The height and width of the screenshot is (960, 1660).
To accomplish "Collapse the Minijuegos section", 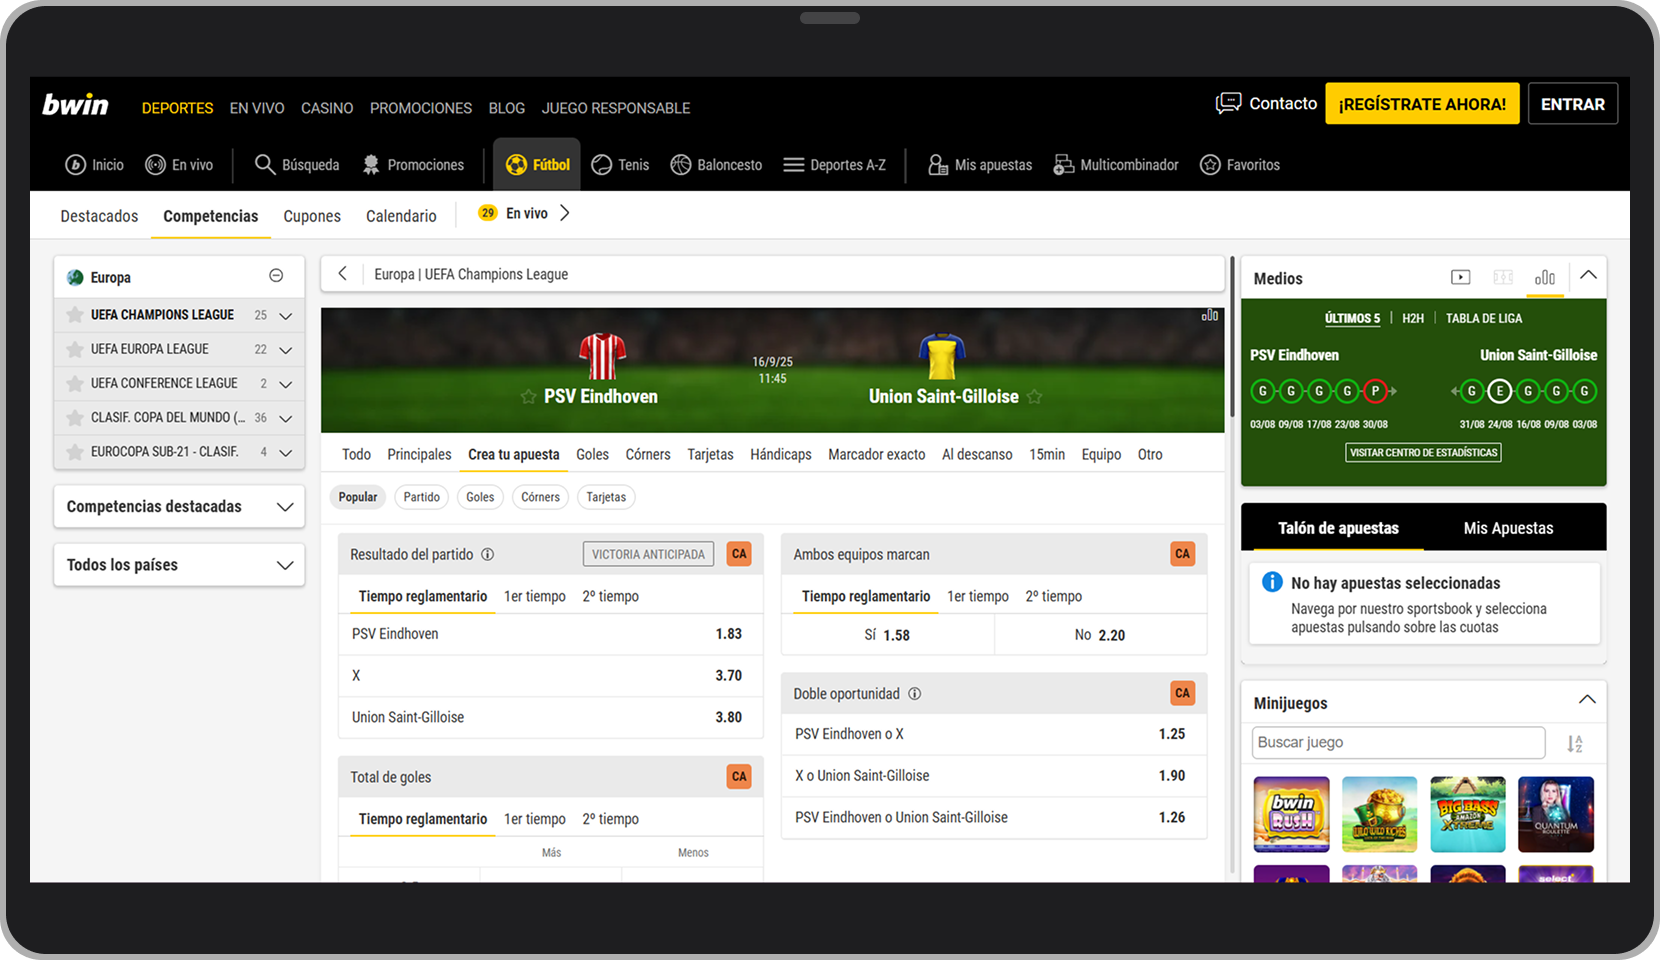I will click(x=1587, y=699).
